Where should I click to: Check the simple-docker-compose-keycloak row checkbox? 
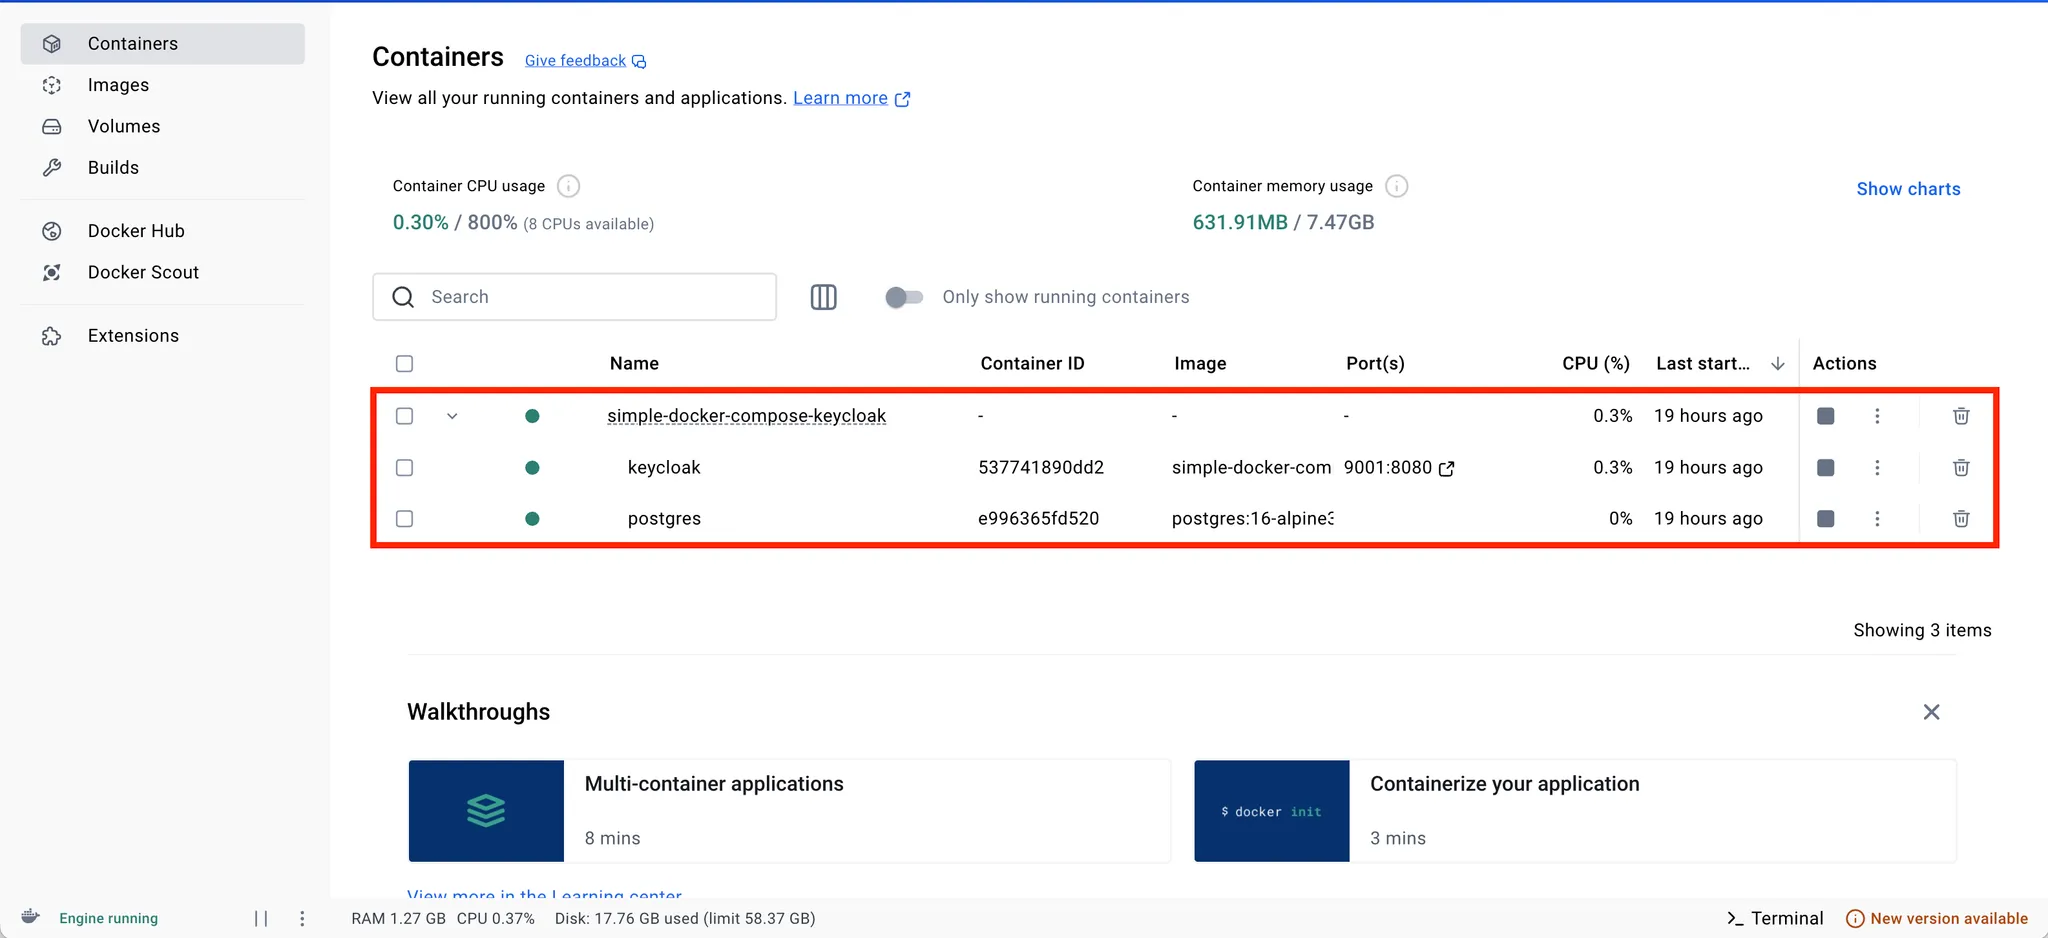(x=404, y=416)
